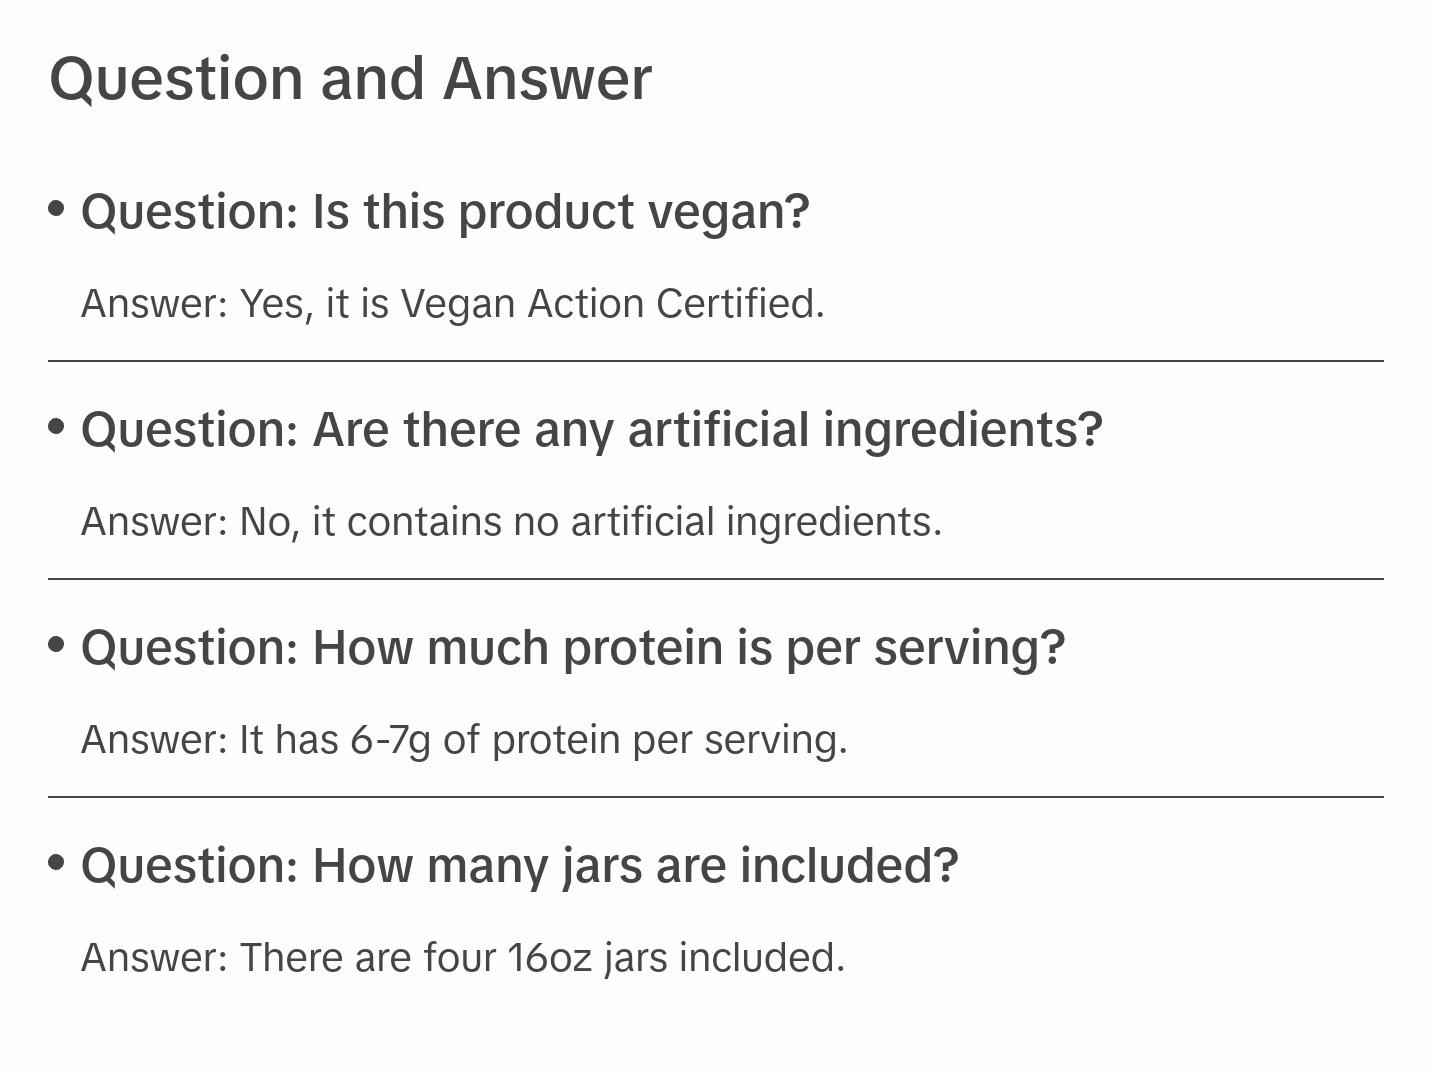Select the protein per serving question
This screenshot has width=1432, height=1072.
click(x=573, y=648)
